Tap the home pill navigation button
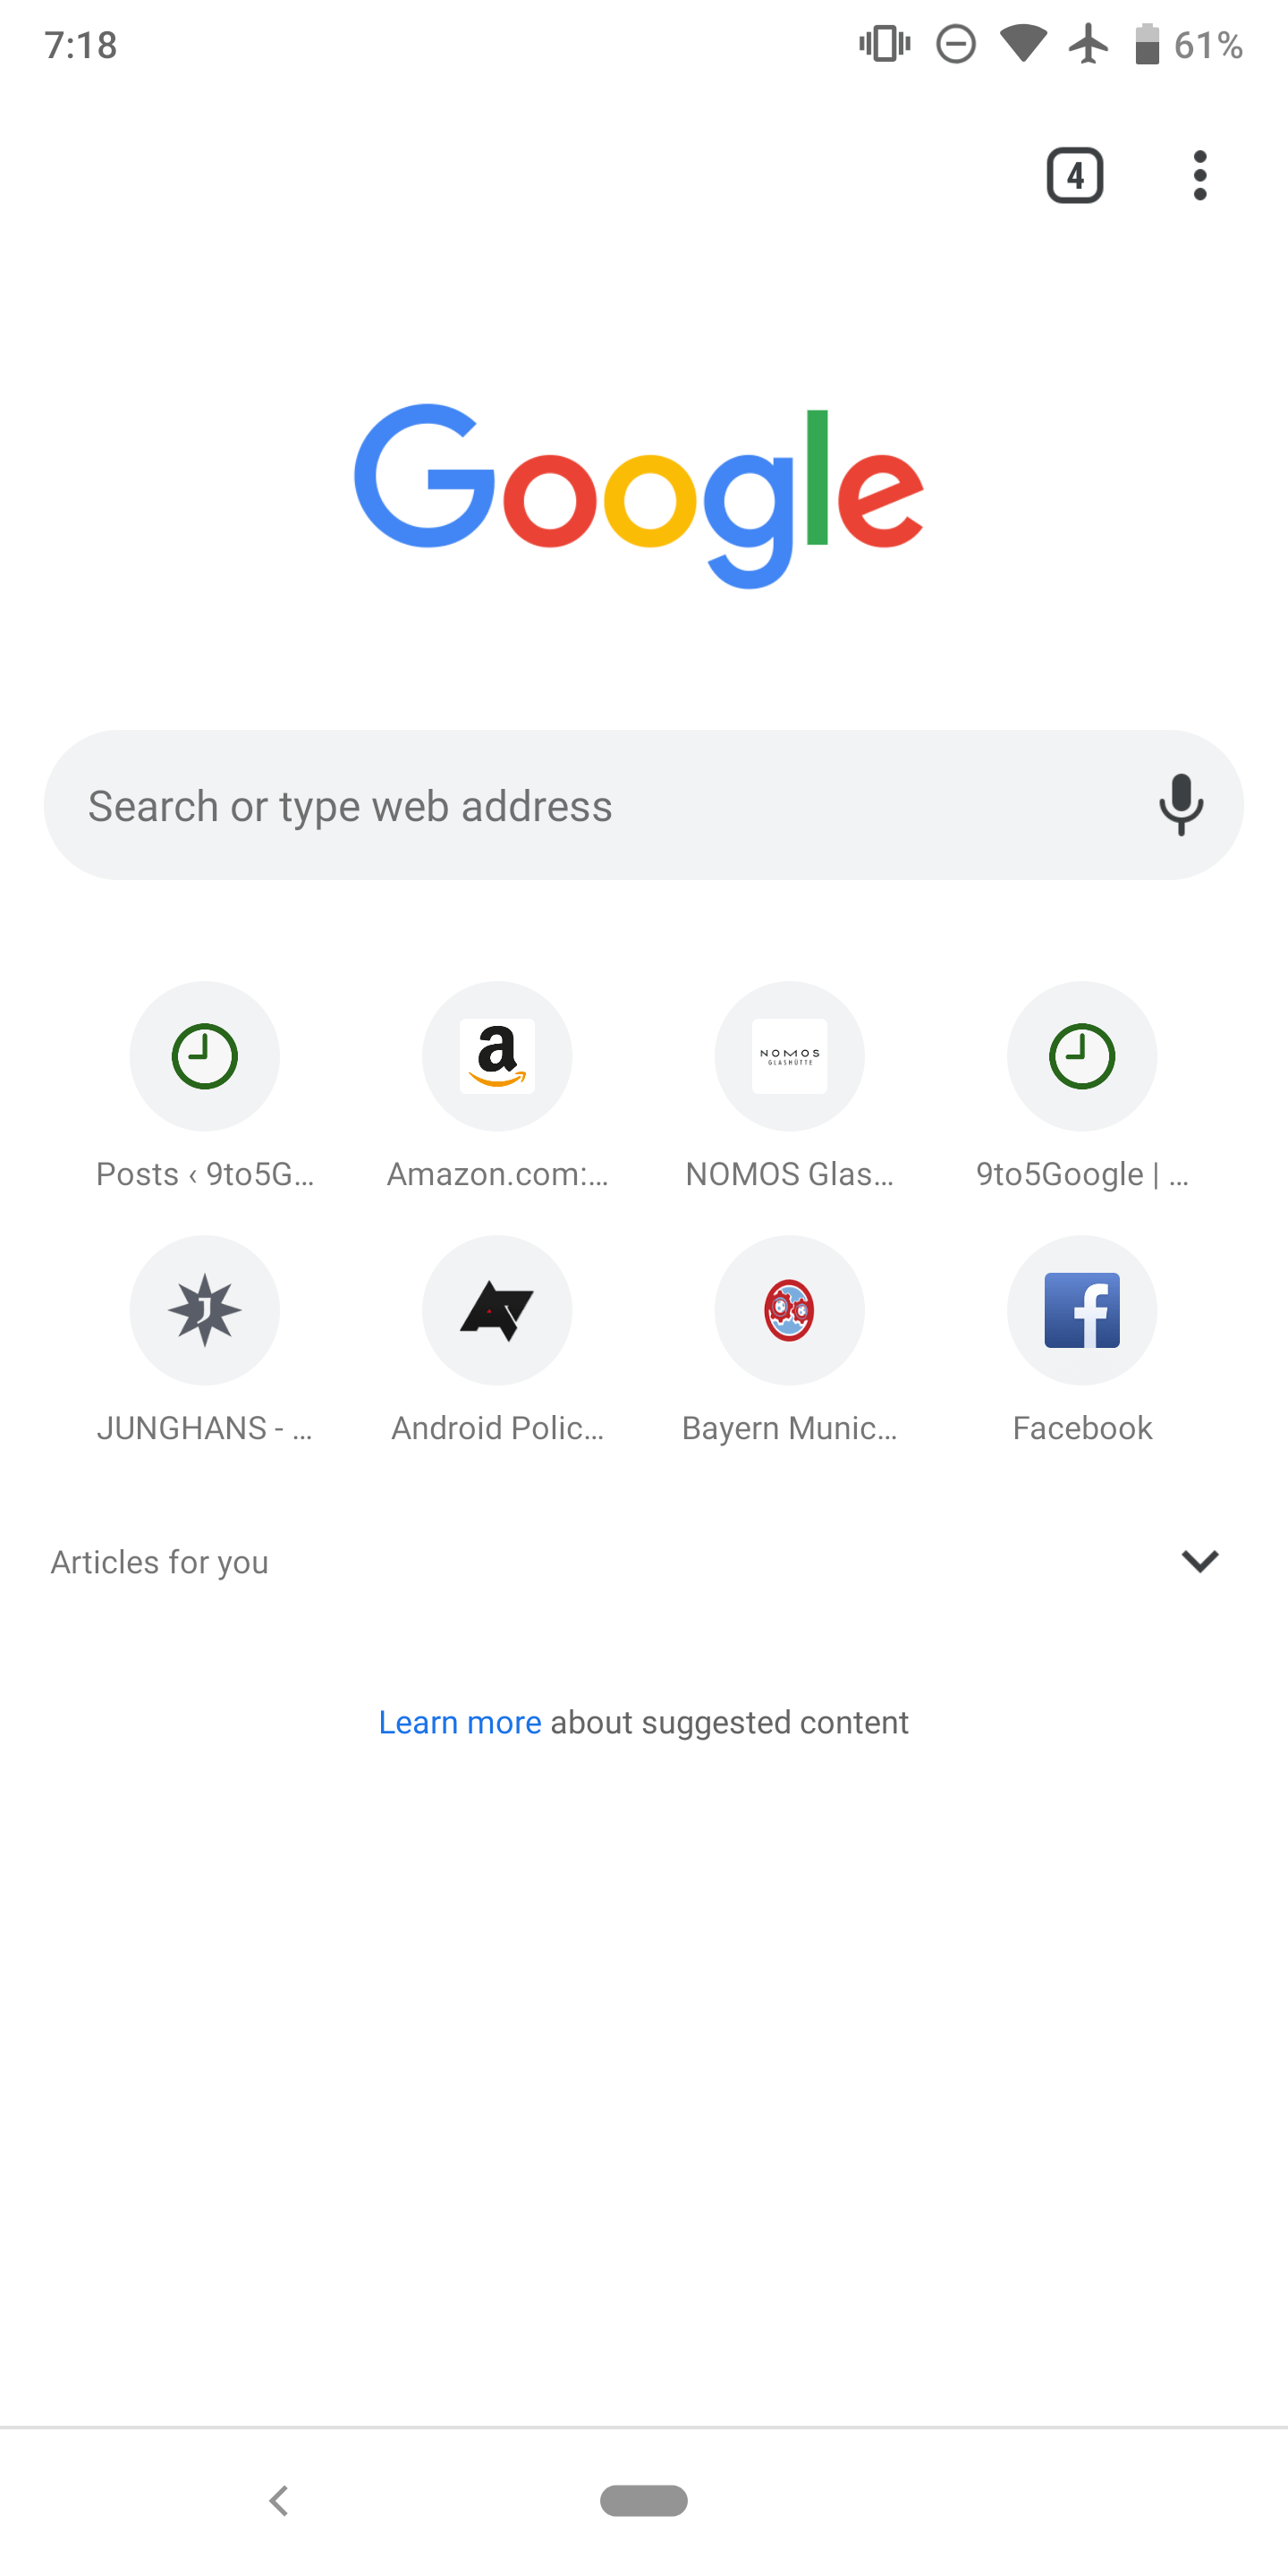 [644, 2500]
